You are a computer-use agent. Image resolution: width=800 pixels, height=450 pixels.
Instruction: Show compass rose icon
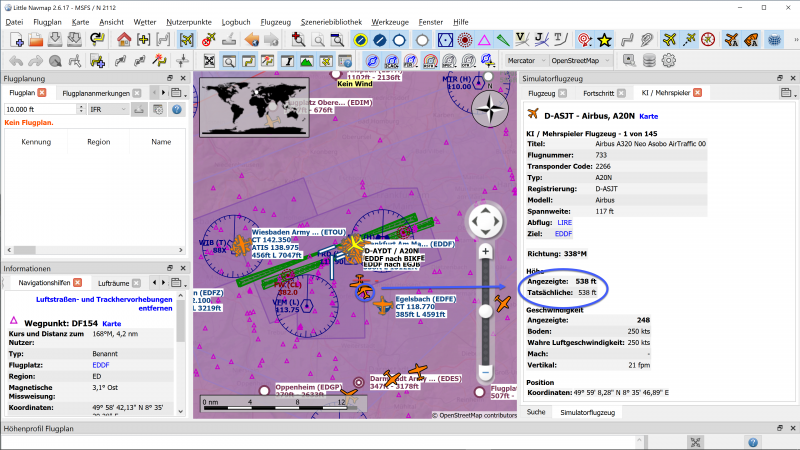(708, 39)
